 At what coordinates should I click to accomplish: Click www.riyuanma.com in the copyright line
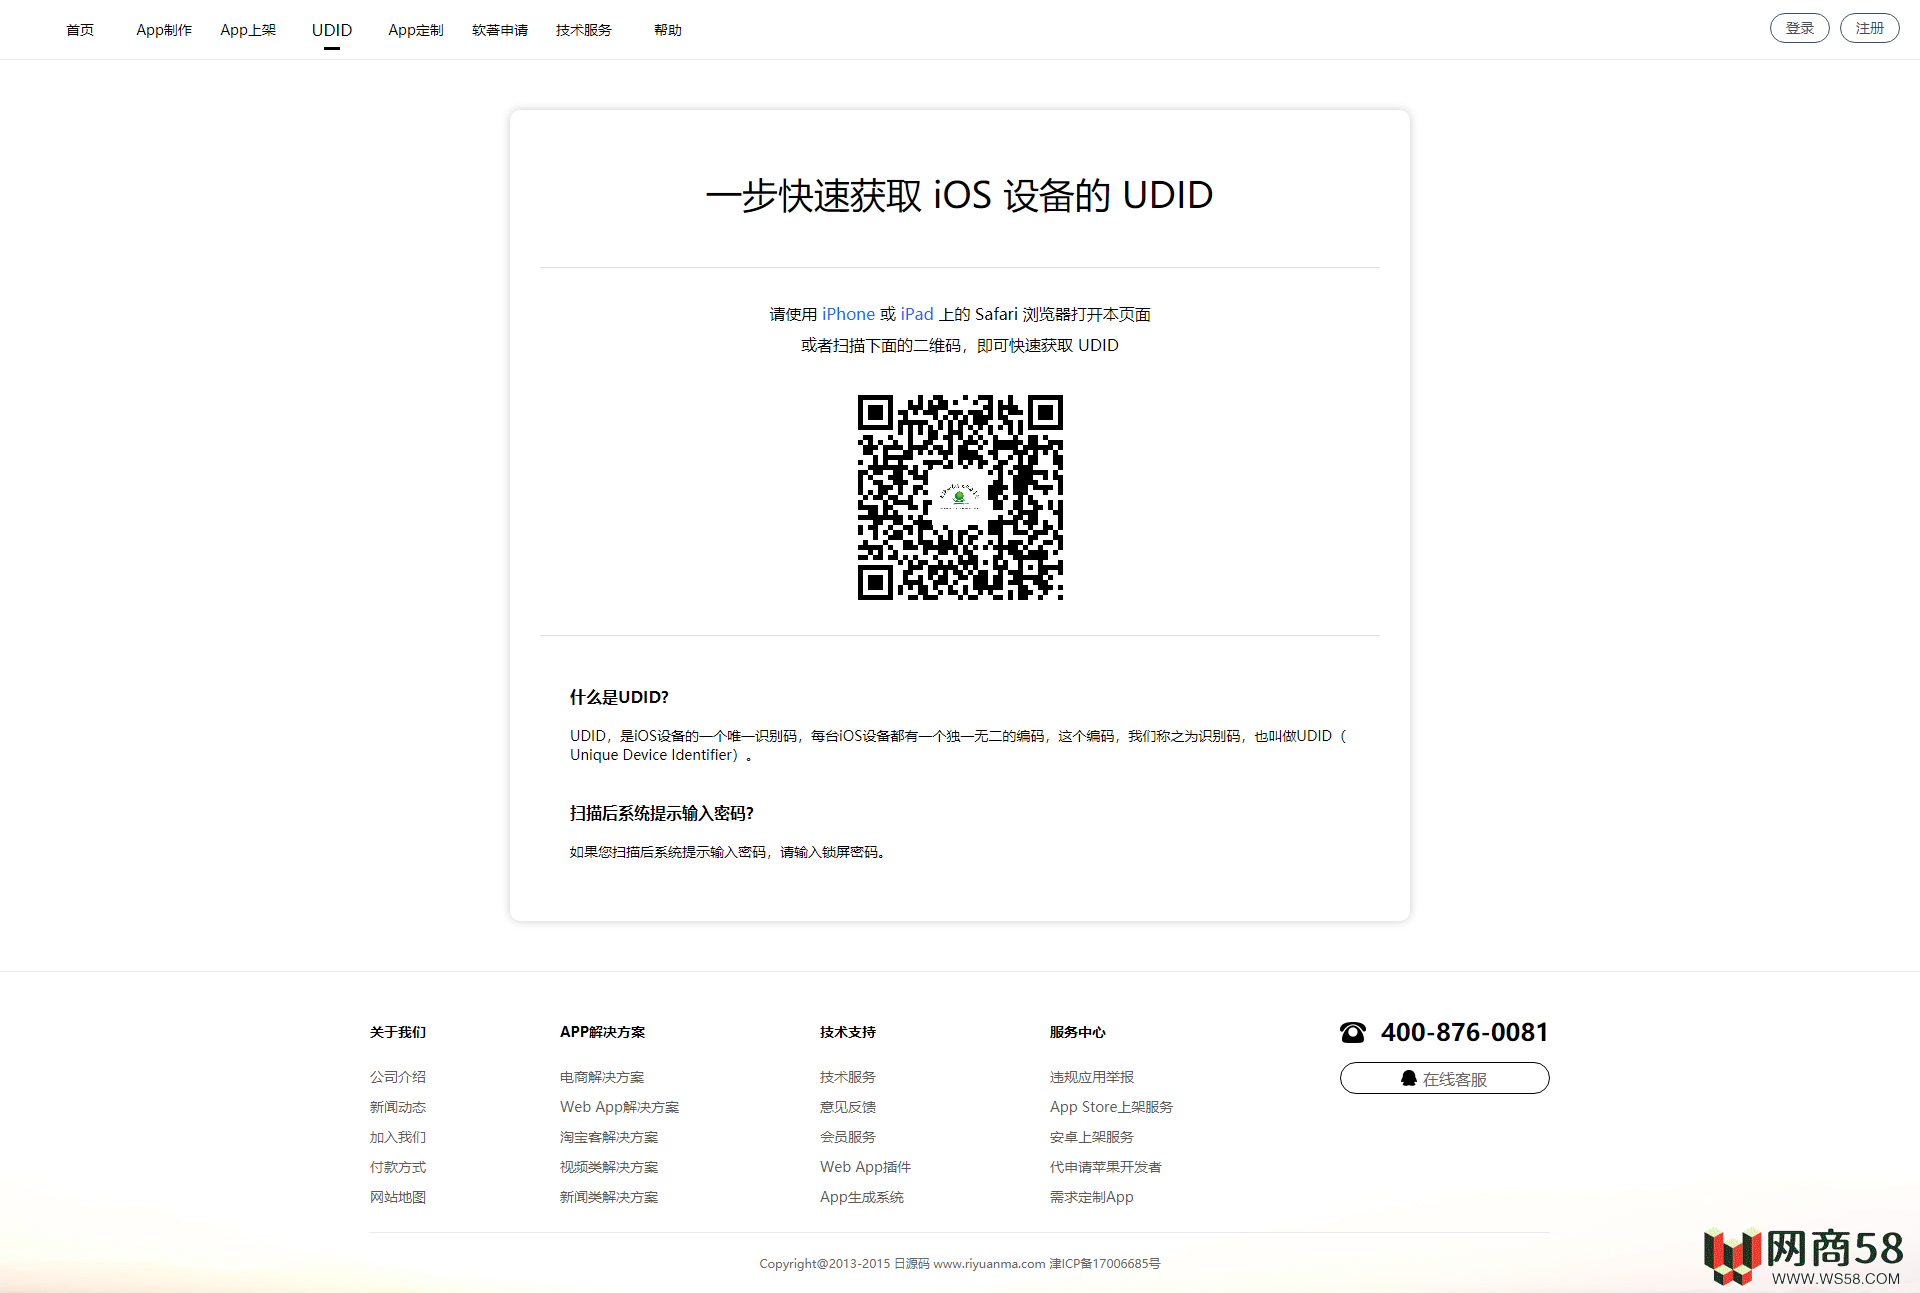pyautogui.click(x=989, y=1264)
